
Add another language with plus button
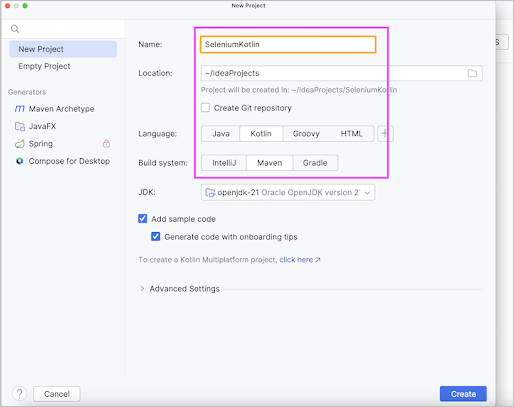pyautogui.click(x=385, y=134)
